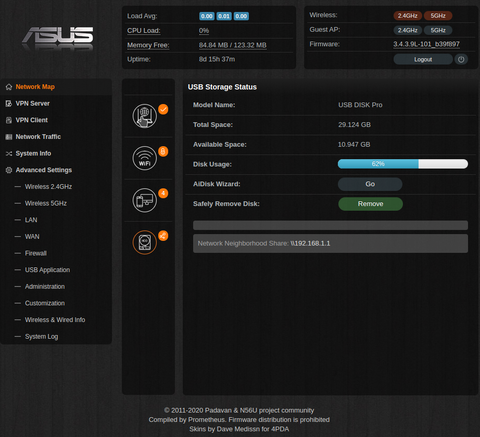
Task: Click the 0% CPU load value
Action: (204, 31)
